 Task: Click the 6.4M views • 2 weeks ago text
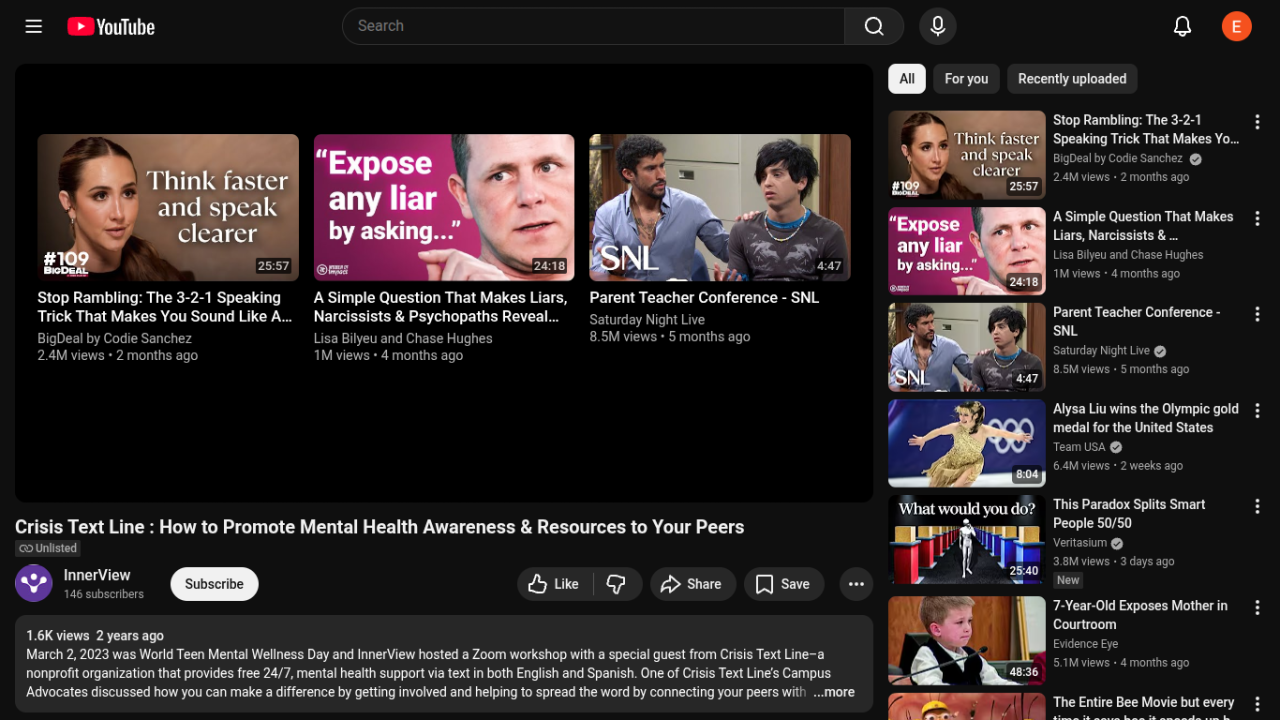click(1118, 466)
